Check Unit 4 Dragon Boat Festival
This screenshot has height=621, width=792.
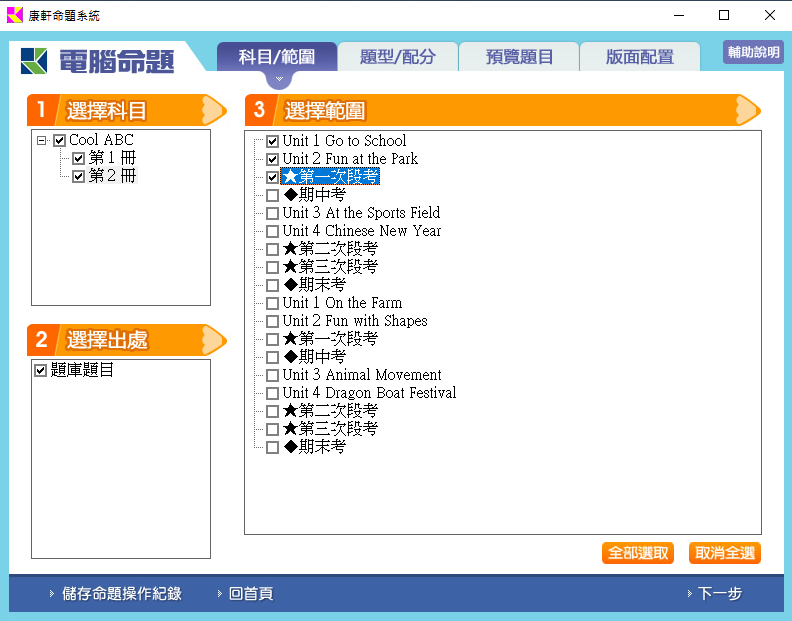pos(272,394)
